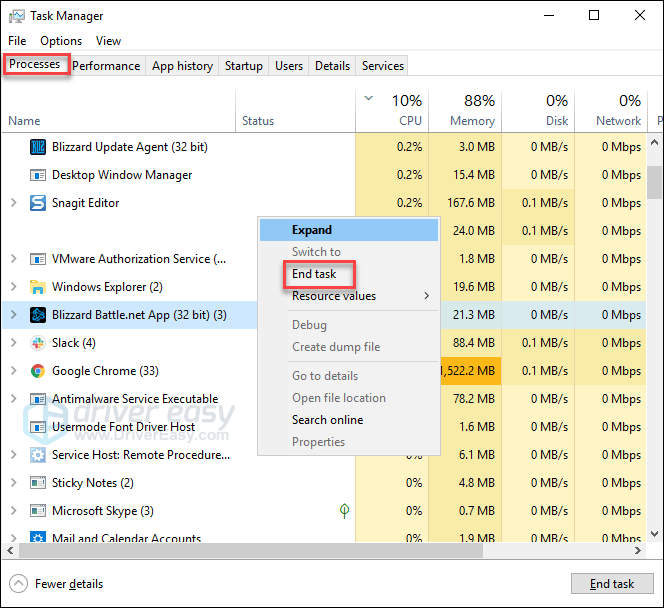Expand the Windows Explorer process group
This screenshot has height=608, width=664.
click(14, 287)
